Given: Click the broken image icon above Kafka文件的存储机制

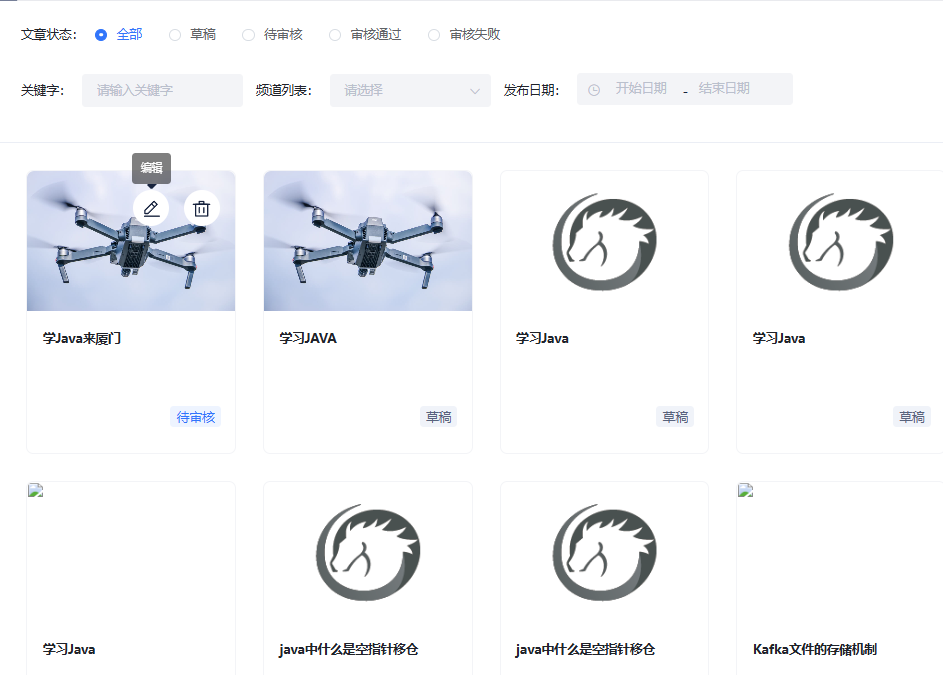Looking at the screenshot, I should coord(746,490).
